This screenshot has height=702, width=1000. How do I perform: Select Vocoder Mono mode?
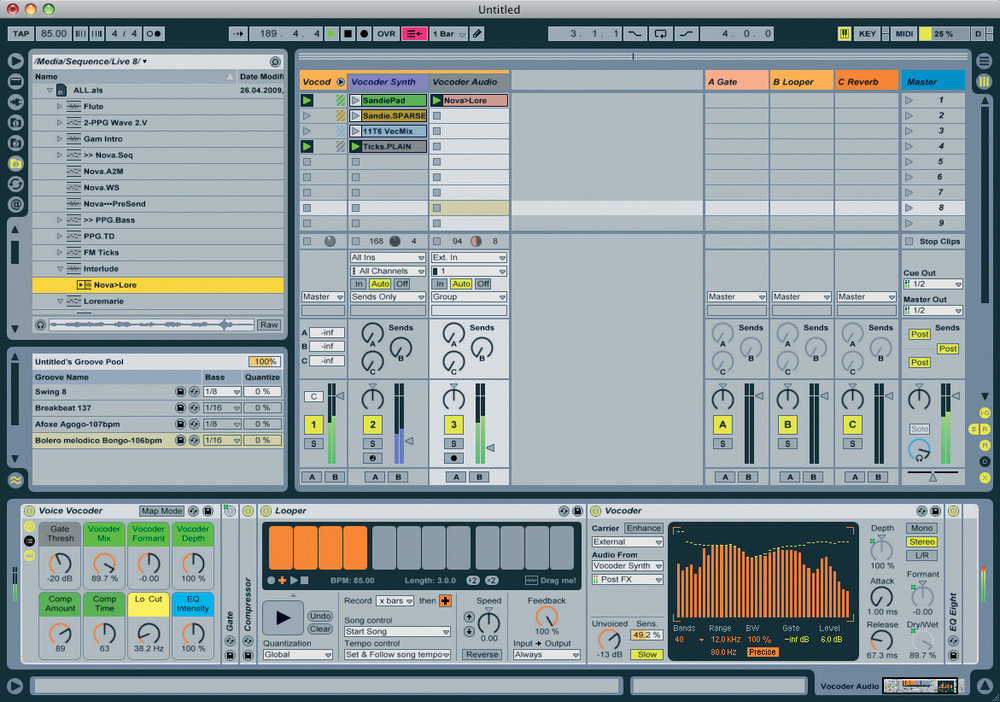coord(922,529)
